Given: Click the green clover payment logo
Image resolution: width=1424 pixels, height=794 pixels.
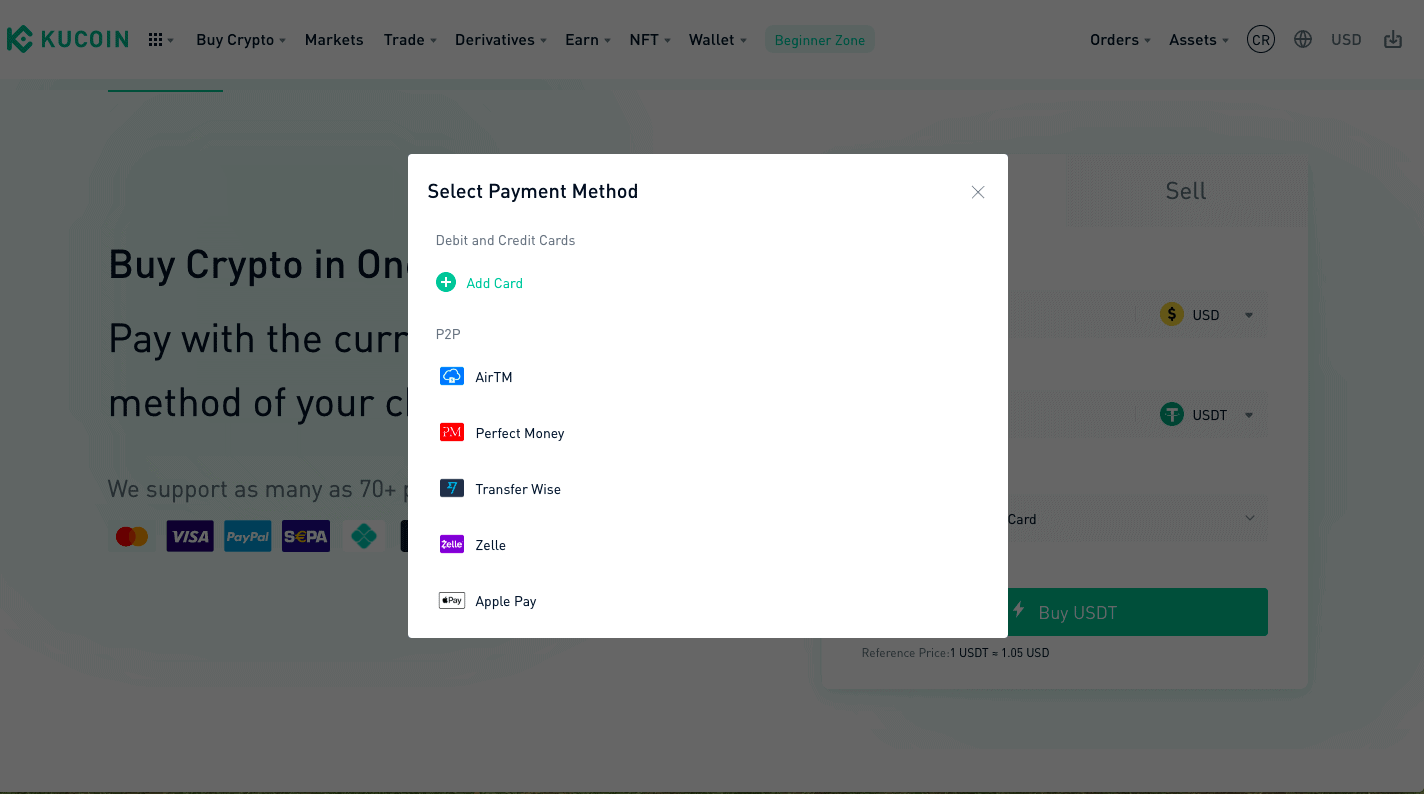Looking at the screenshot, I should point(364,537).
